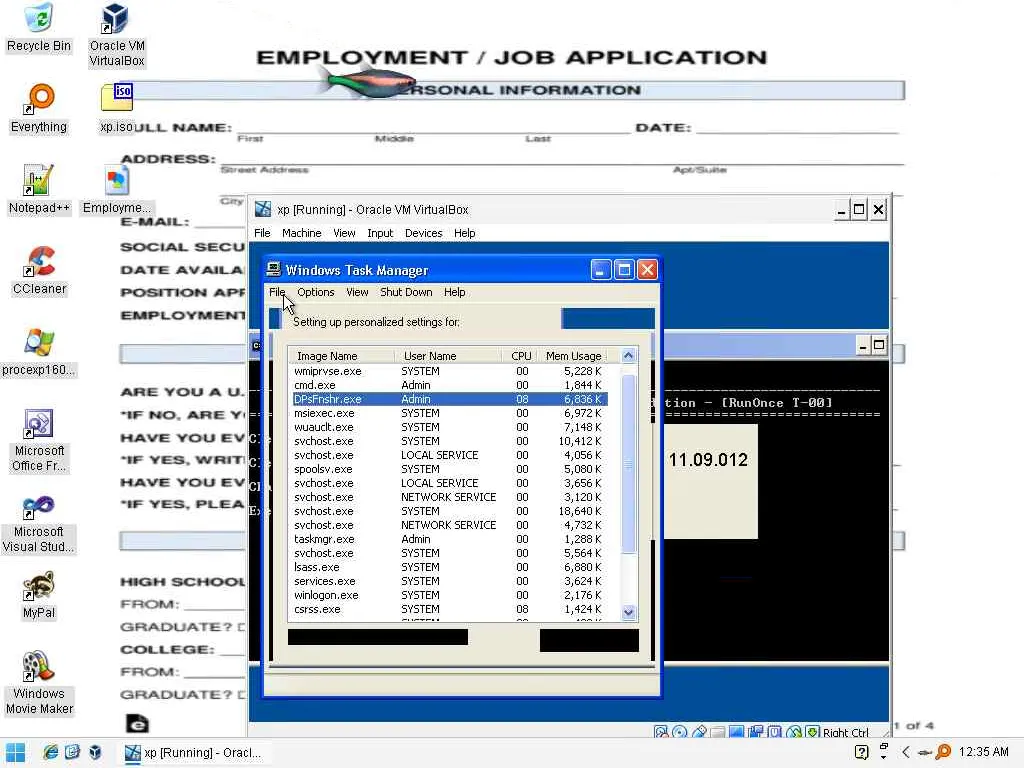Click the second quick-launch icon after Internet Explorer
The image size is (1024, 768).
pos(72,752)
